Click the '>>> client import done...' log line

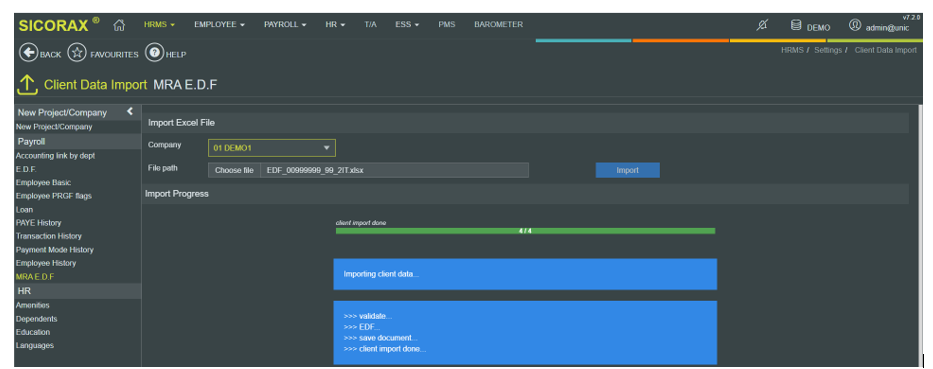point(385,349)
